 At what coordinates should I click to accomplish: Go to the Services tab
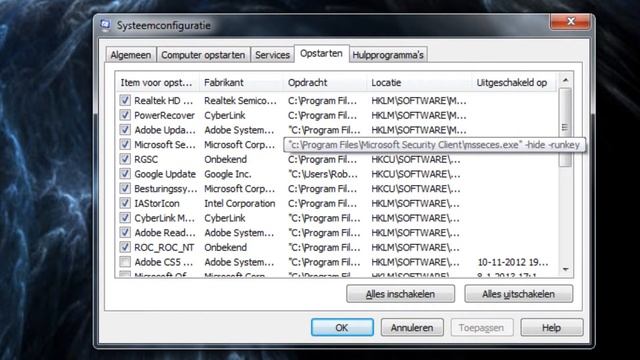[x=272, y=55]
